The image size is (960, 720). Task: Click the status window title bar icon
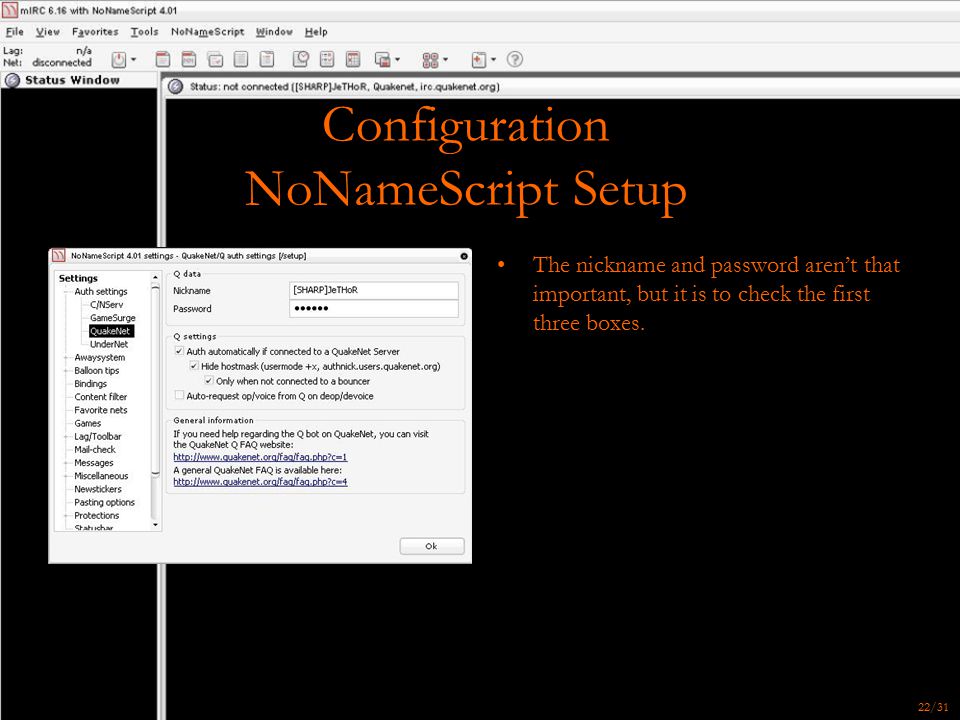pos(176,87)
